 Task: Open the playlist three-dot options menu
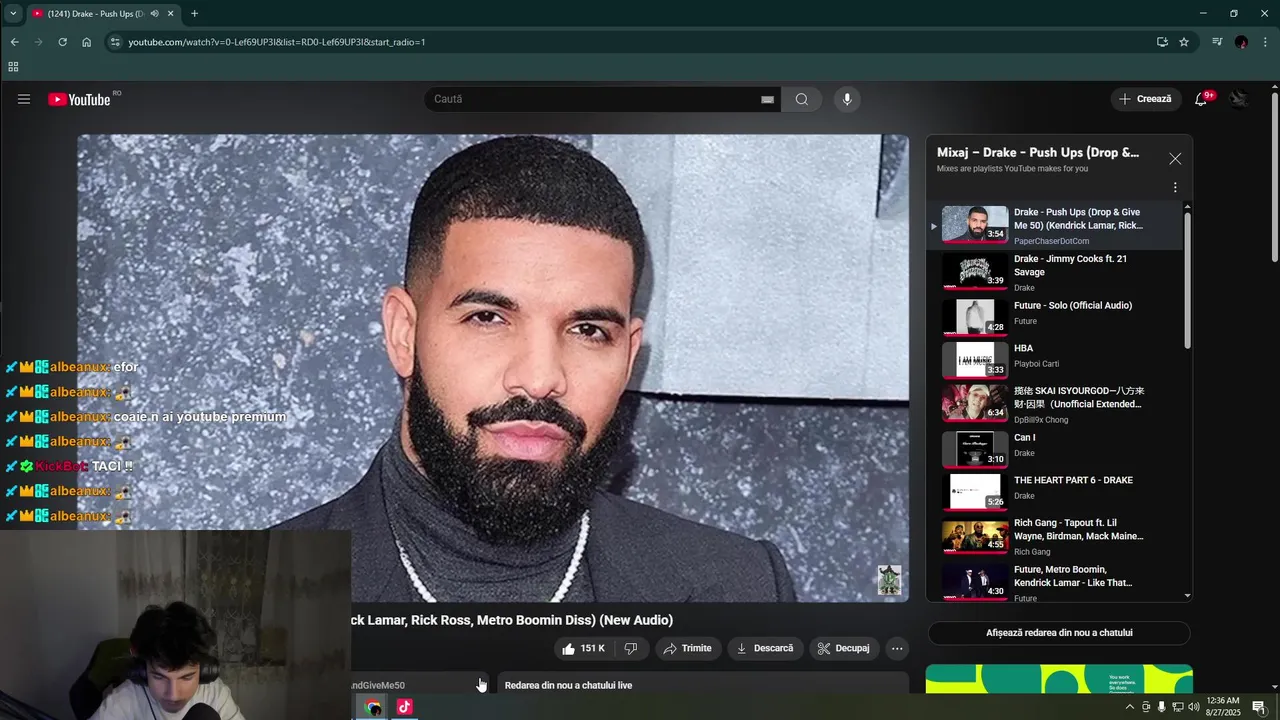(1175, 187)
